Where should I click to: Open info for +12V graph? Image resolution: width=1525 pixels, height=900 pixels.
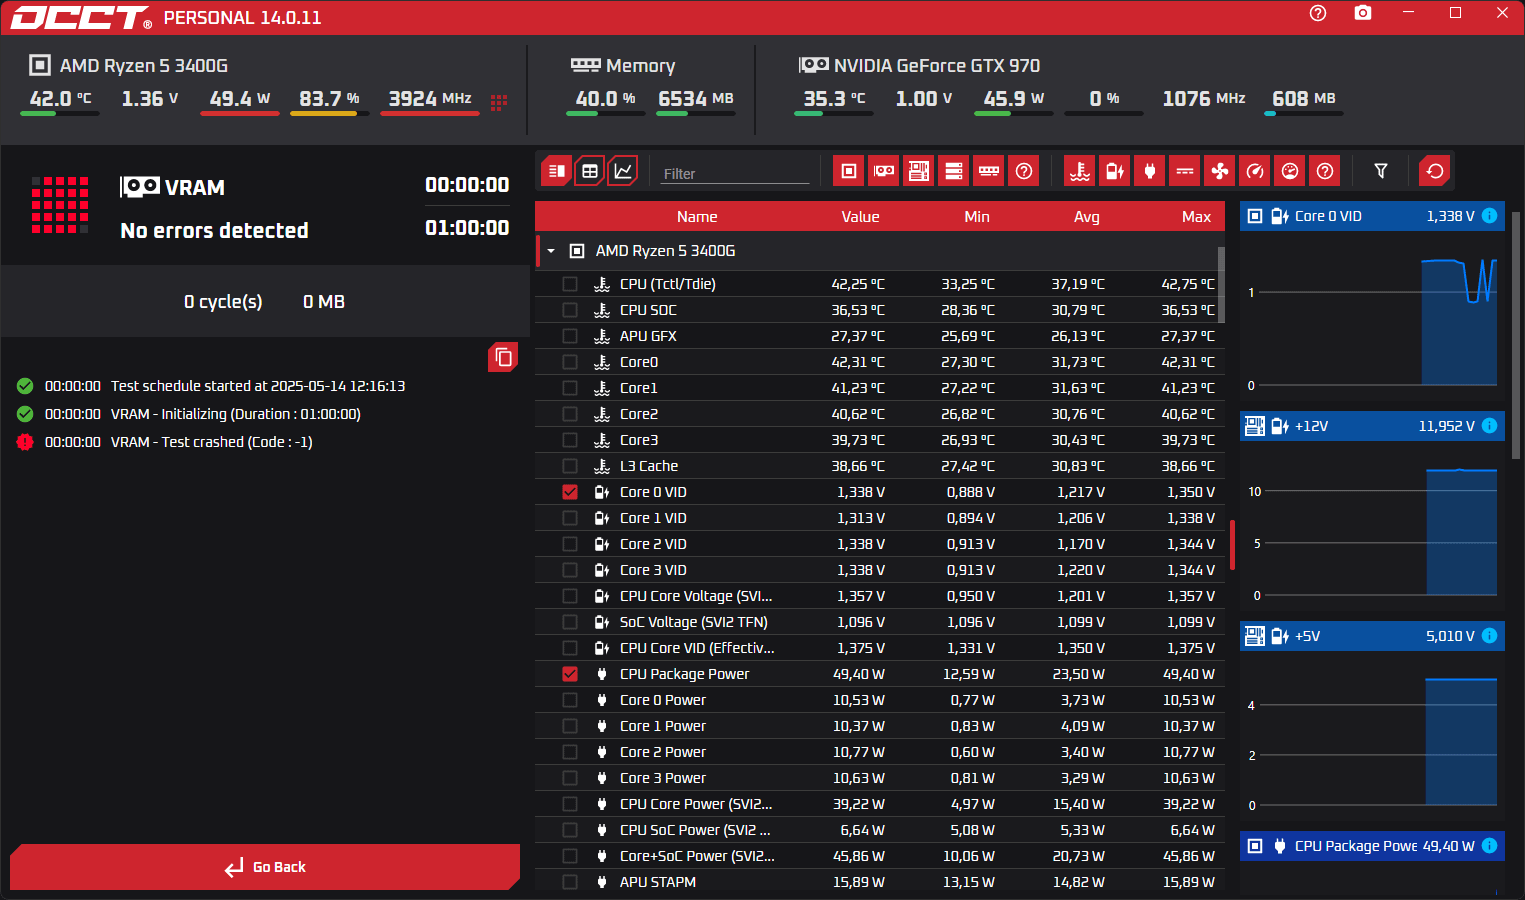click(1489, 426)
